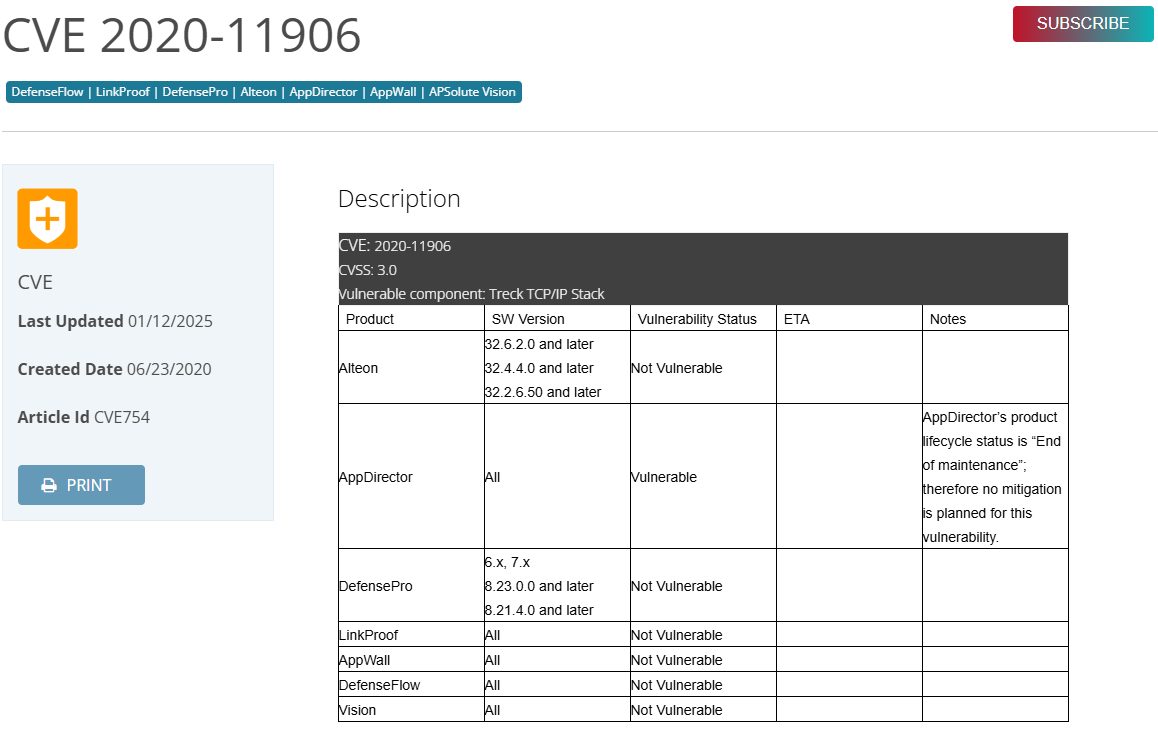Click the Description heading
This screenshot has height=729, width=1158.
pyautogui.click(x=399, y=199)
